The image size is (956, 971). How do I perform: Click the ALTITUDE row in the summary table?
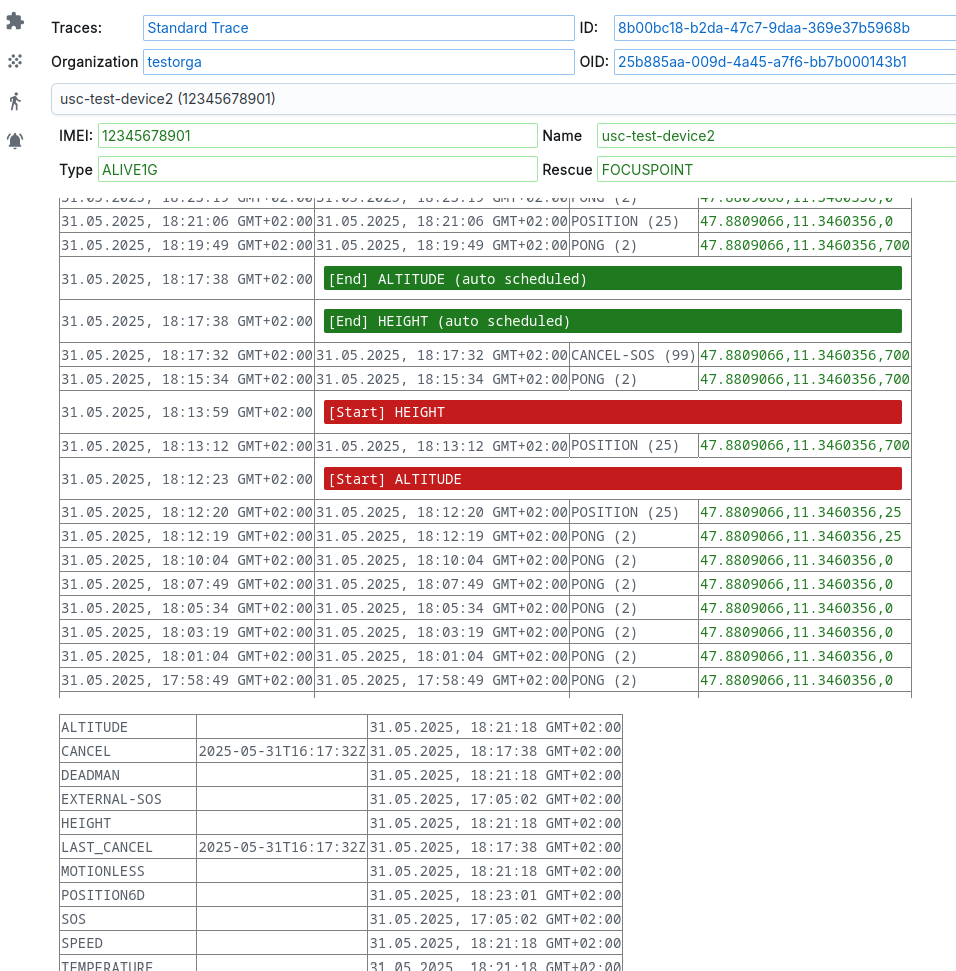(127, 727)
